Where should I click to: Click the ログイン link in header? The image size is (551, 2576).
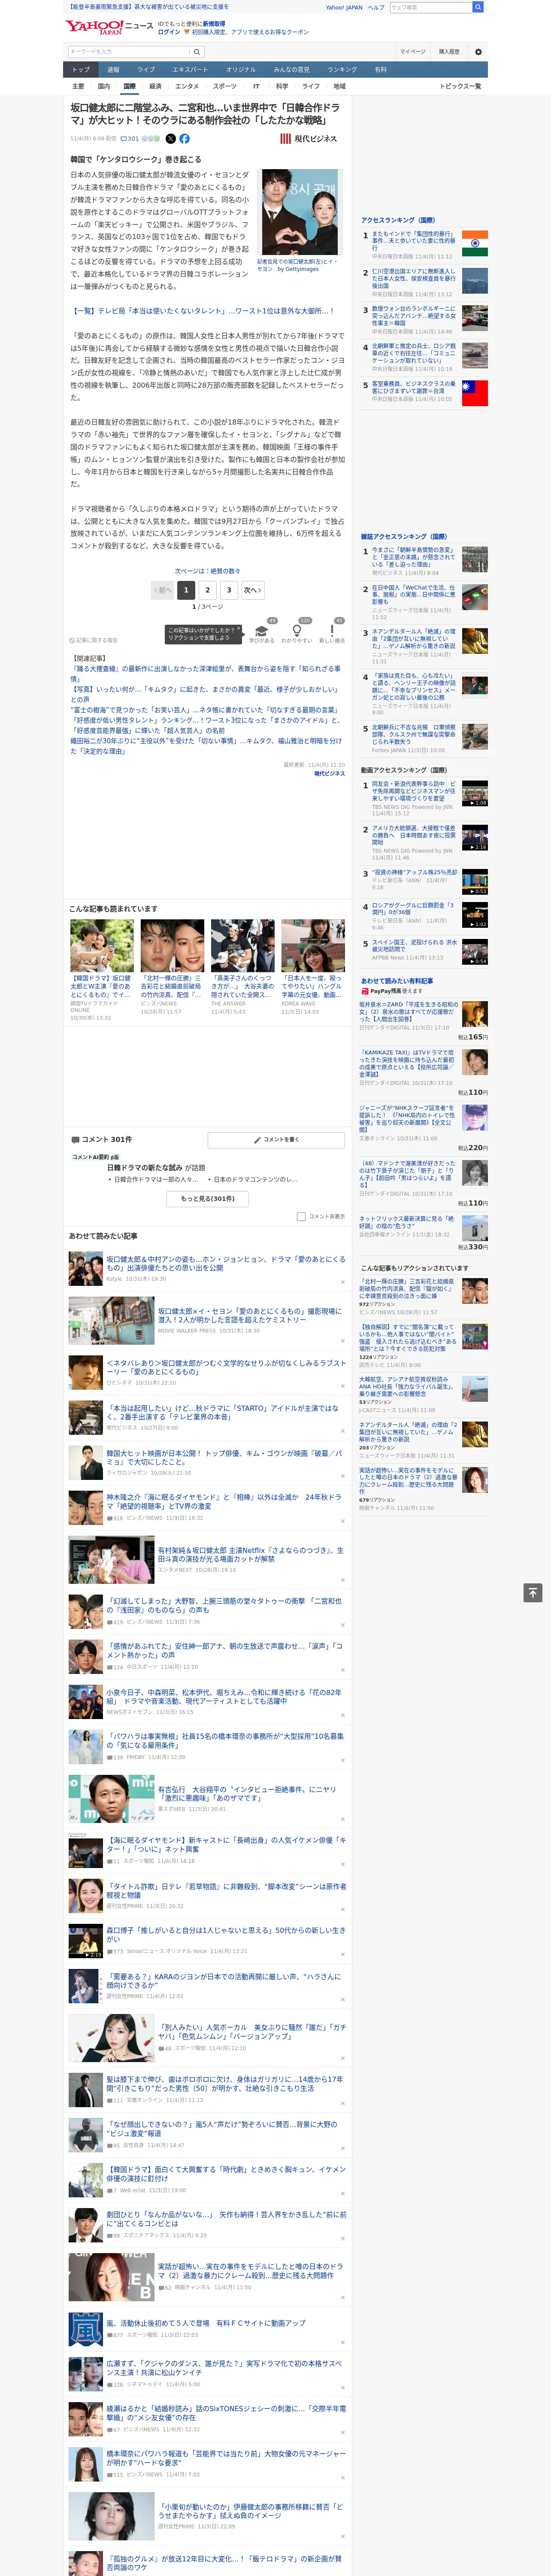pos(169,32)
